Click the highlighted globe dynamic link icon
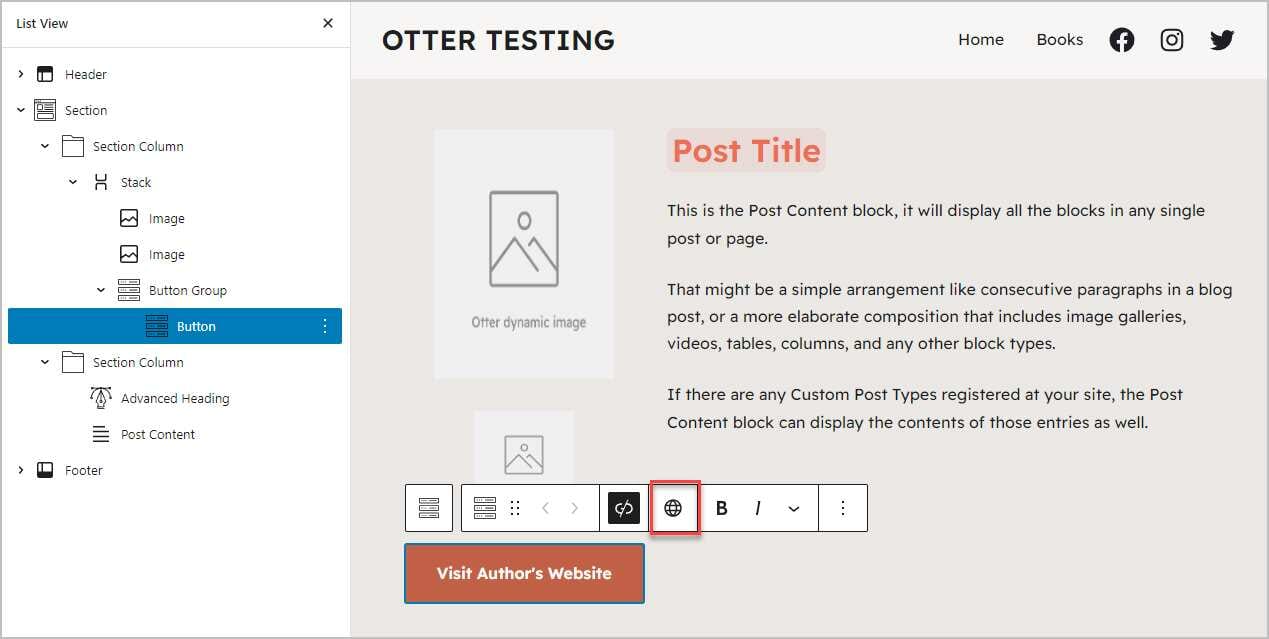Image resolution: width=1269 pixels, height=639 pixels. 674,508
